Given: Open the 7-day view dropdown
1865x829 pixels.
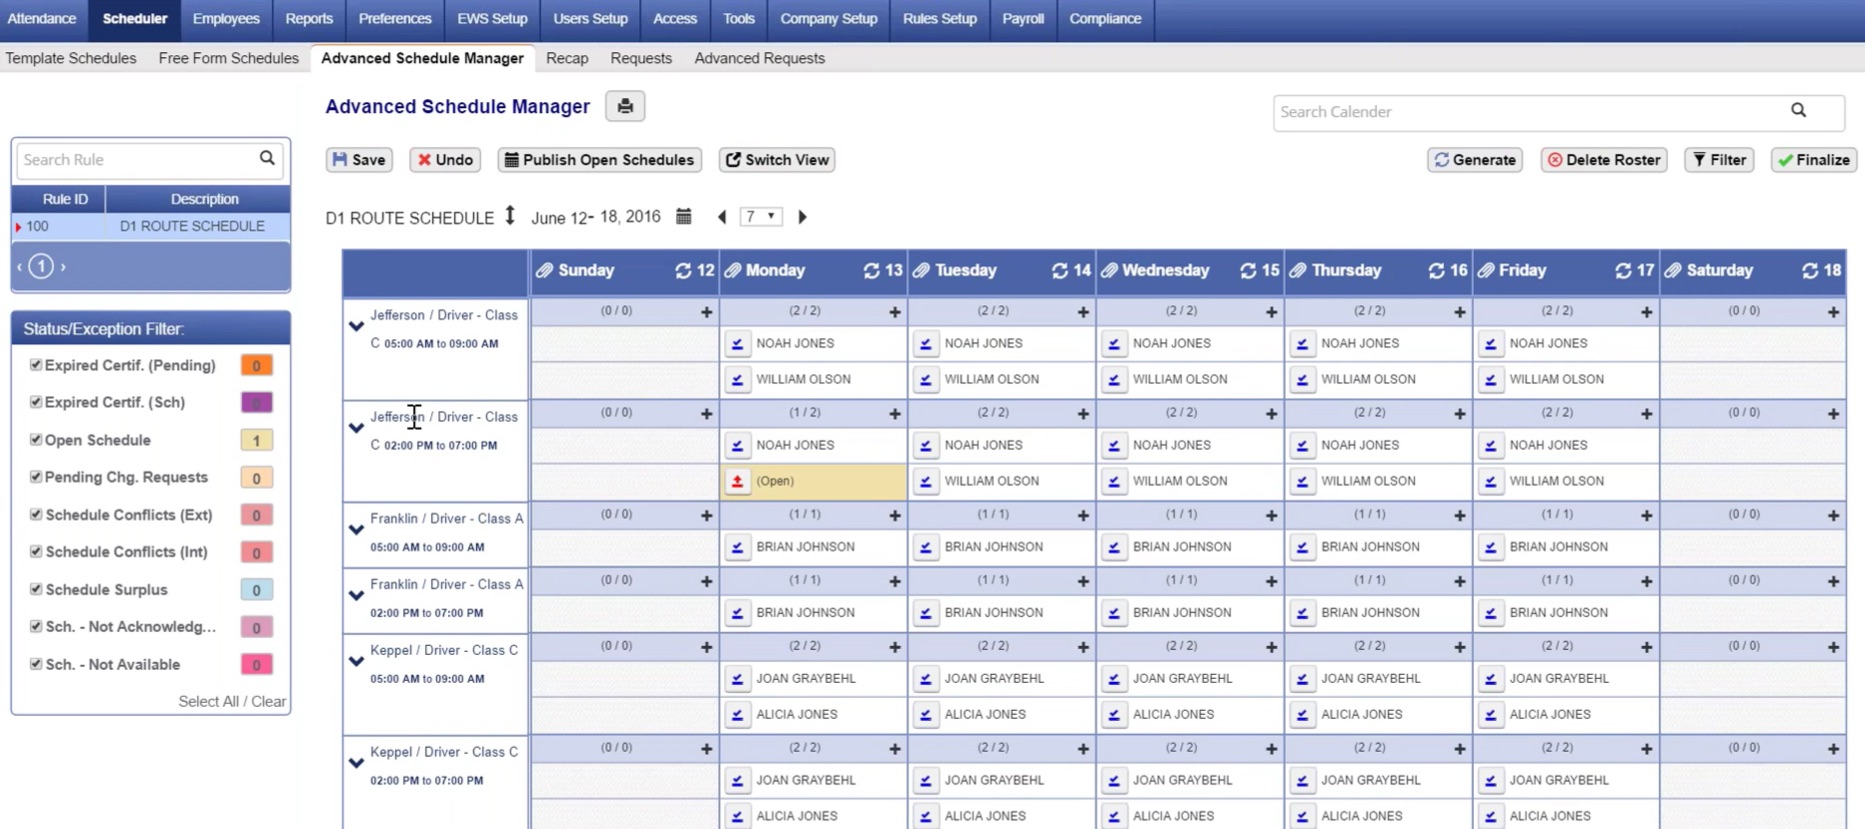Looking at the screenshot, I should point(761,217).
